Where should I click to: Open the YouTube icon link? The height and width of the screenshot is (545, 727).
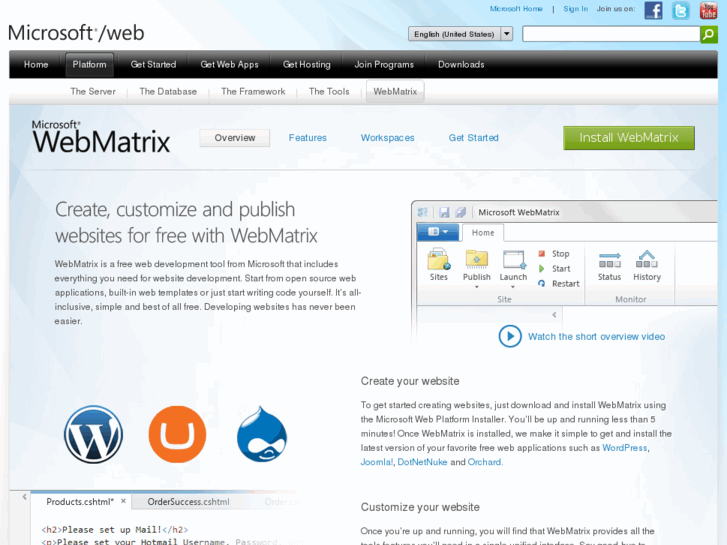coord(708,10)
